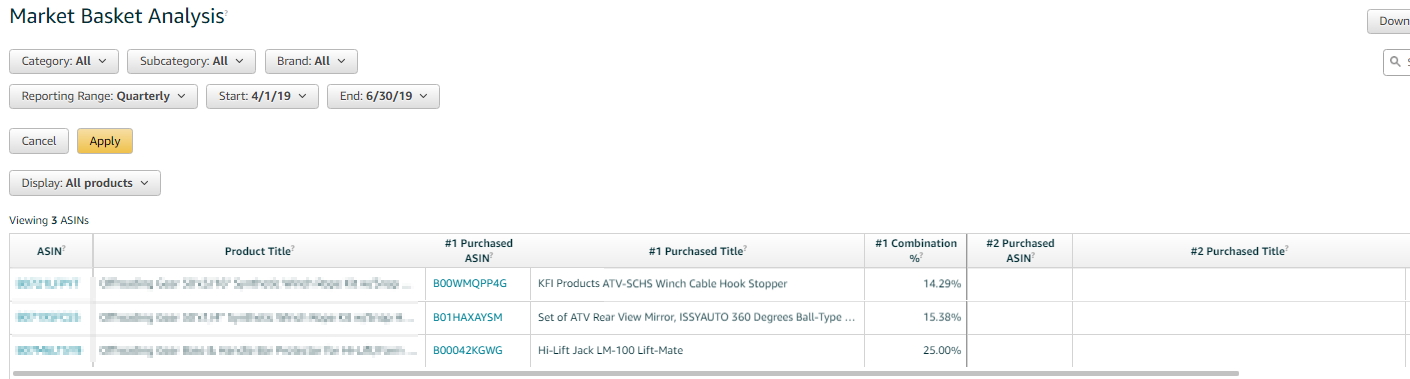Expand Display: All products dropdown
The height and width of the screenshot is (379, 1410).
85,183
